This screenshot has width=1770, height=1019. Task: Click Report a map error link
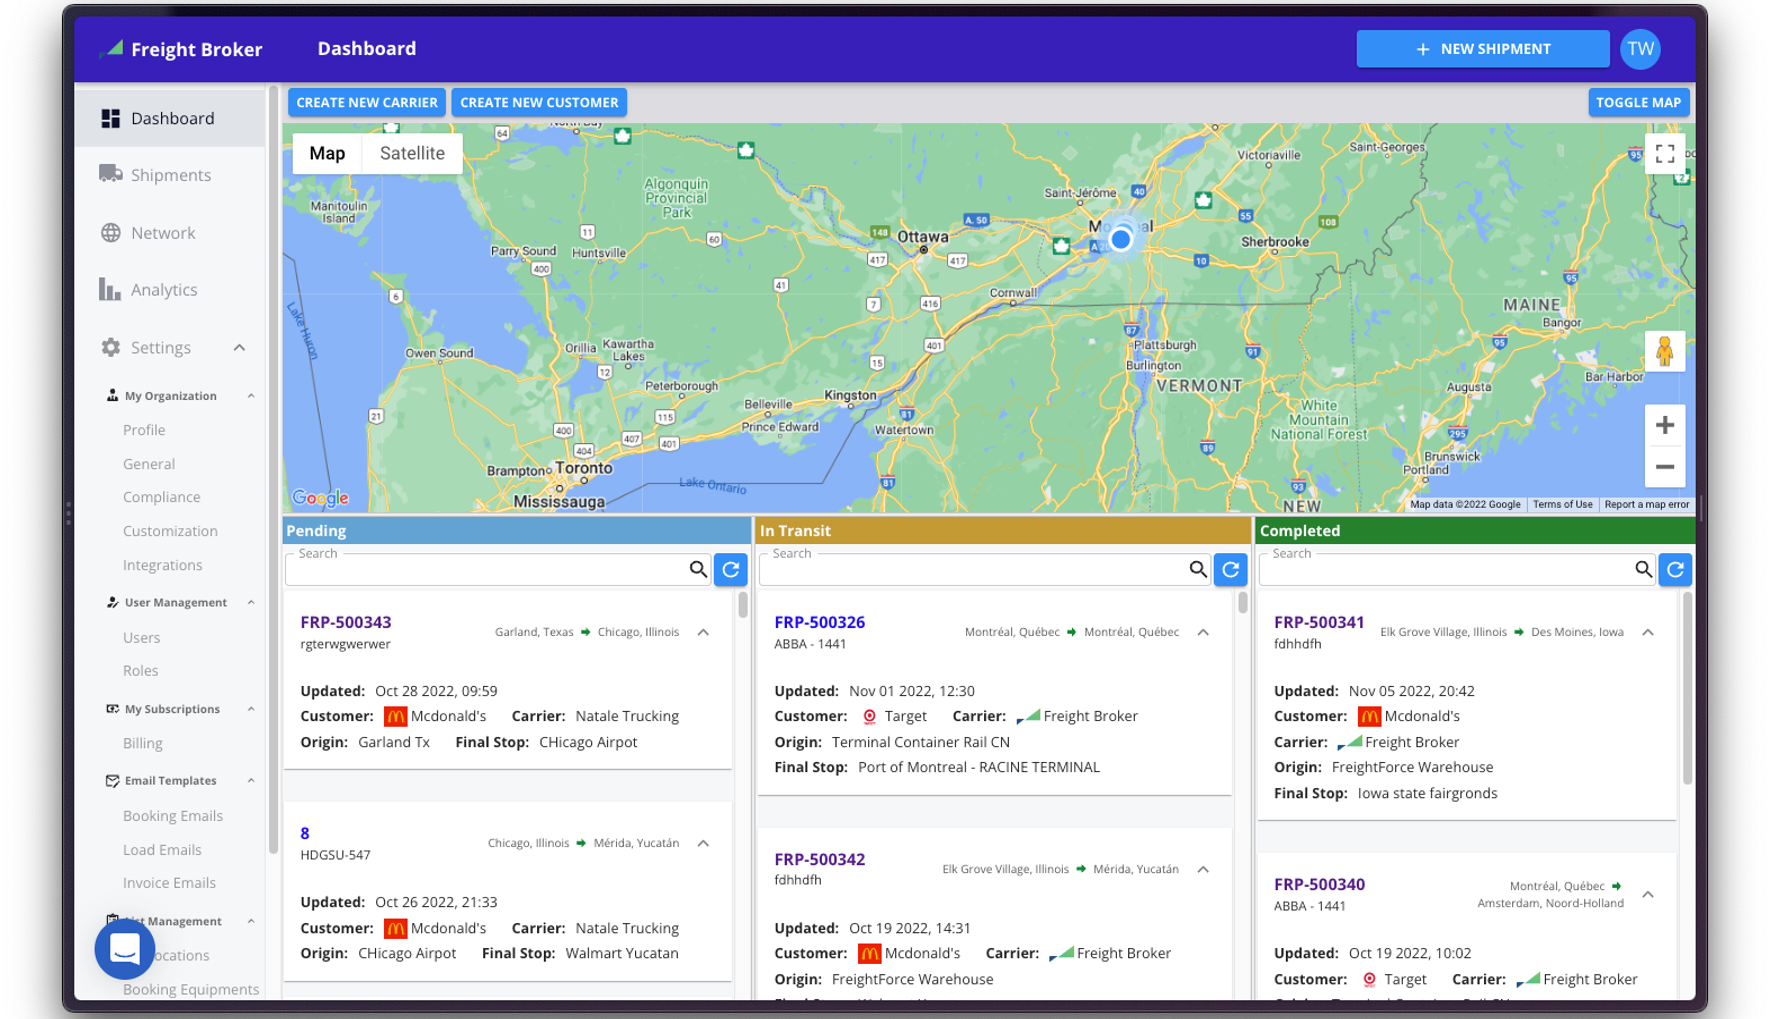click(x=1646, y=505)
